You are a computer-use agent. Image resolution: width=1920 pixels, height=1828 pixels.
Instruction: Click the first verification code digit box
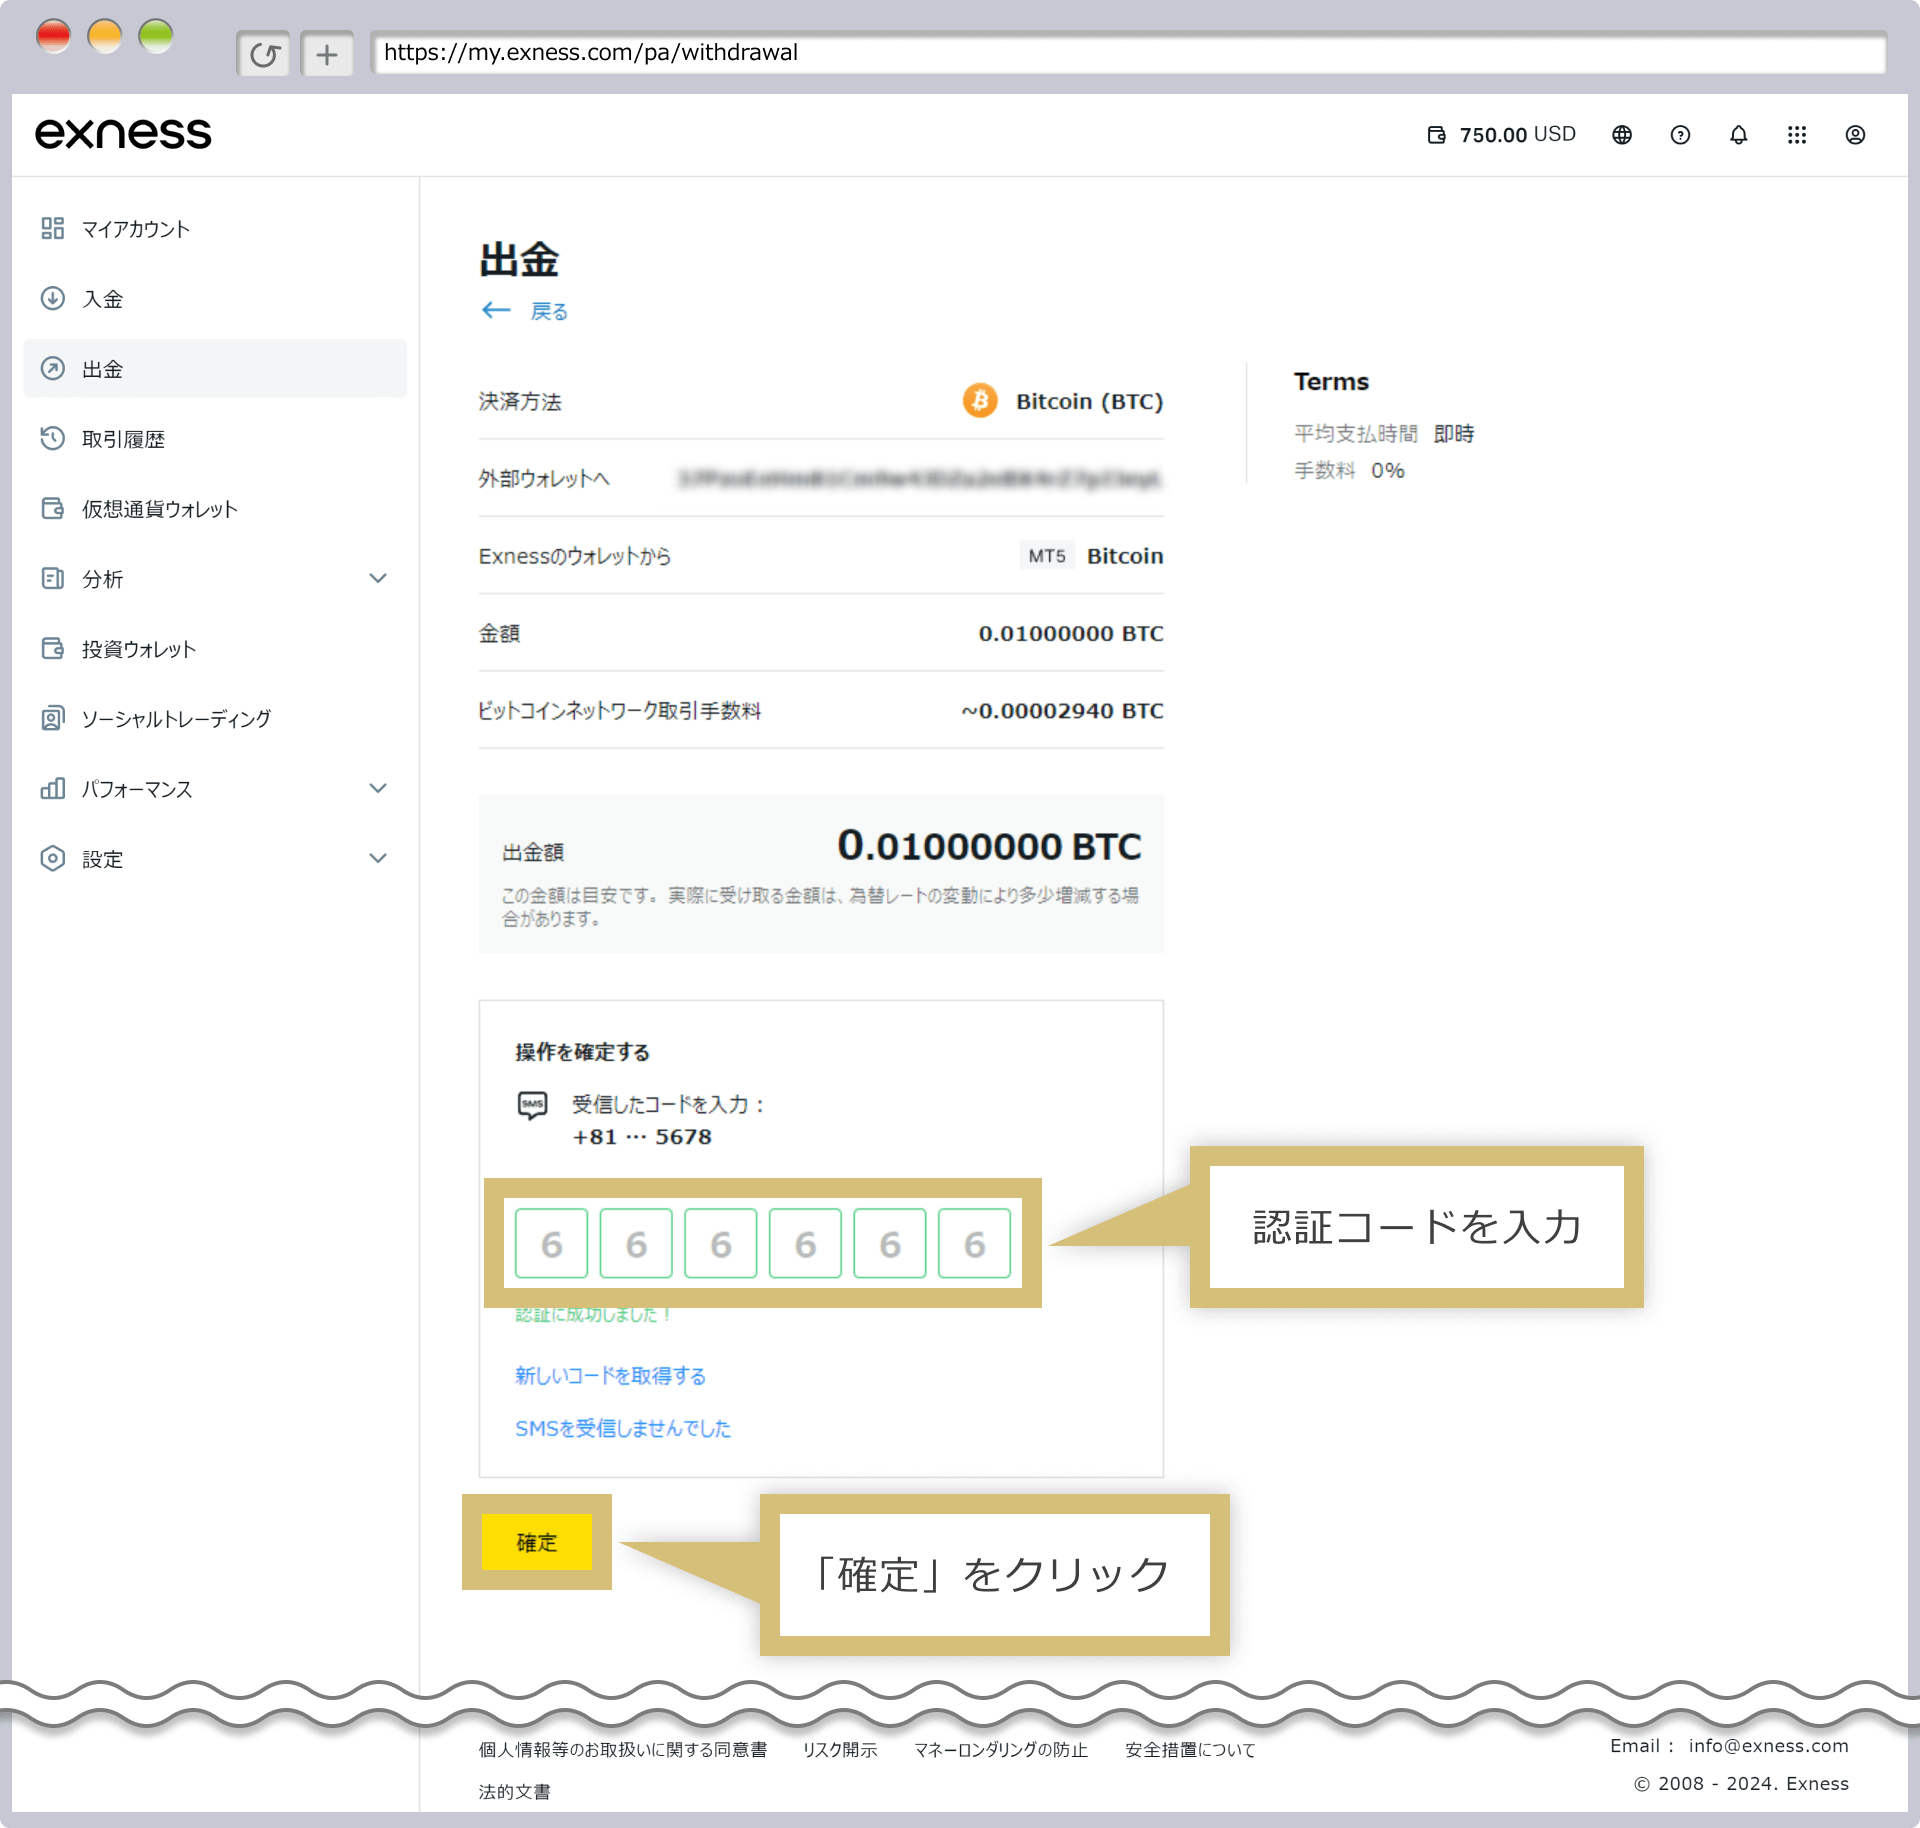[551, 1243]
